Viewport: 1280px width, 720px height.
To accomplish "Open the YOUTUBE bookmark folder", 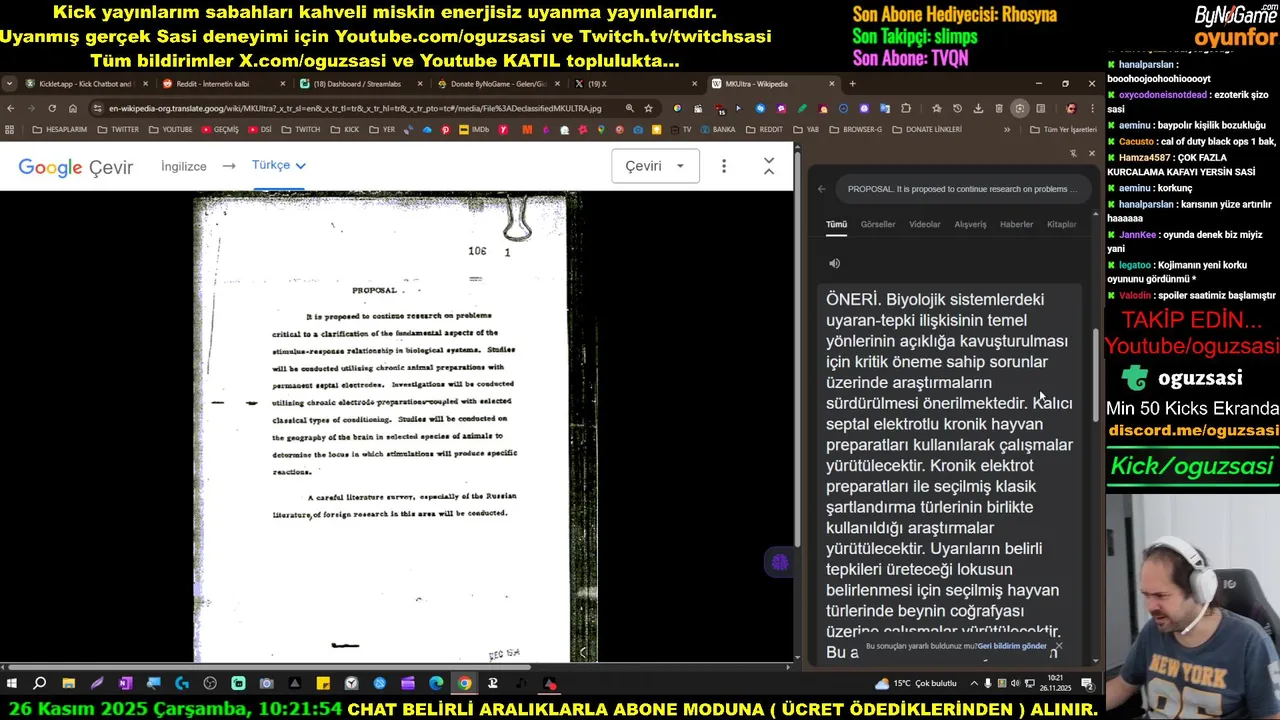I will [x=170, y=129].
